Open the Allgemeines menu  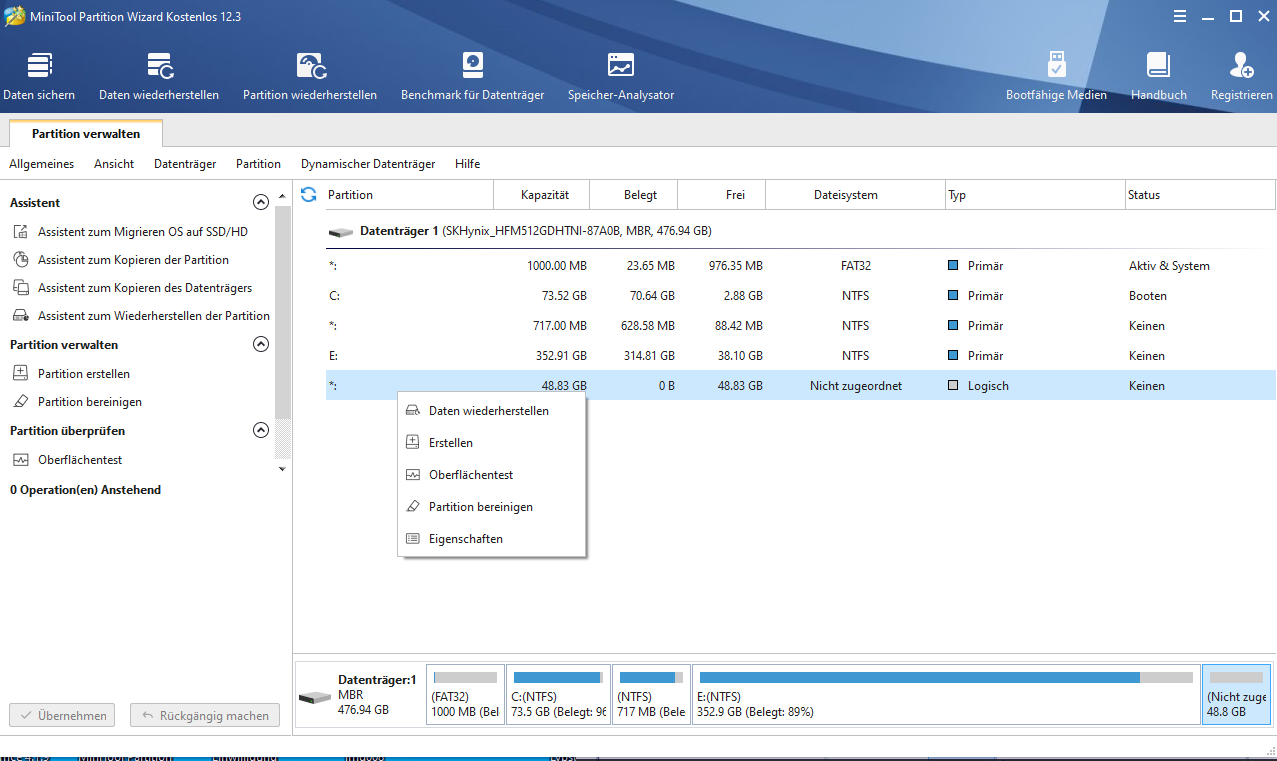[42, 164]
